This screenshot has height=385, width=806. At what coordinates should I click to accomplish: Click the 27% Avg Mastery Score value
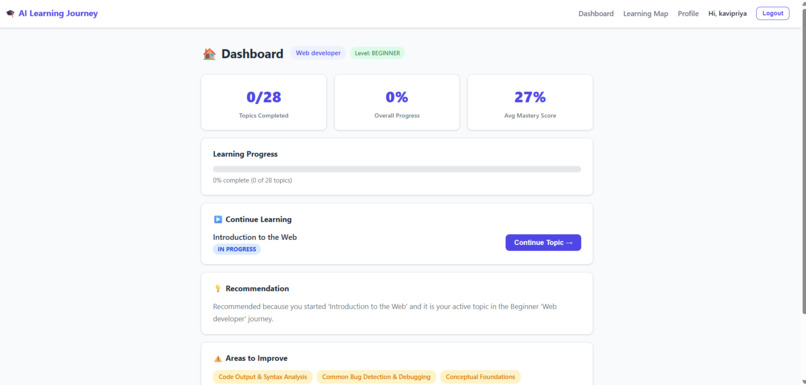coord(530,97)
